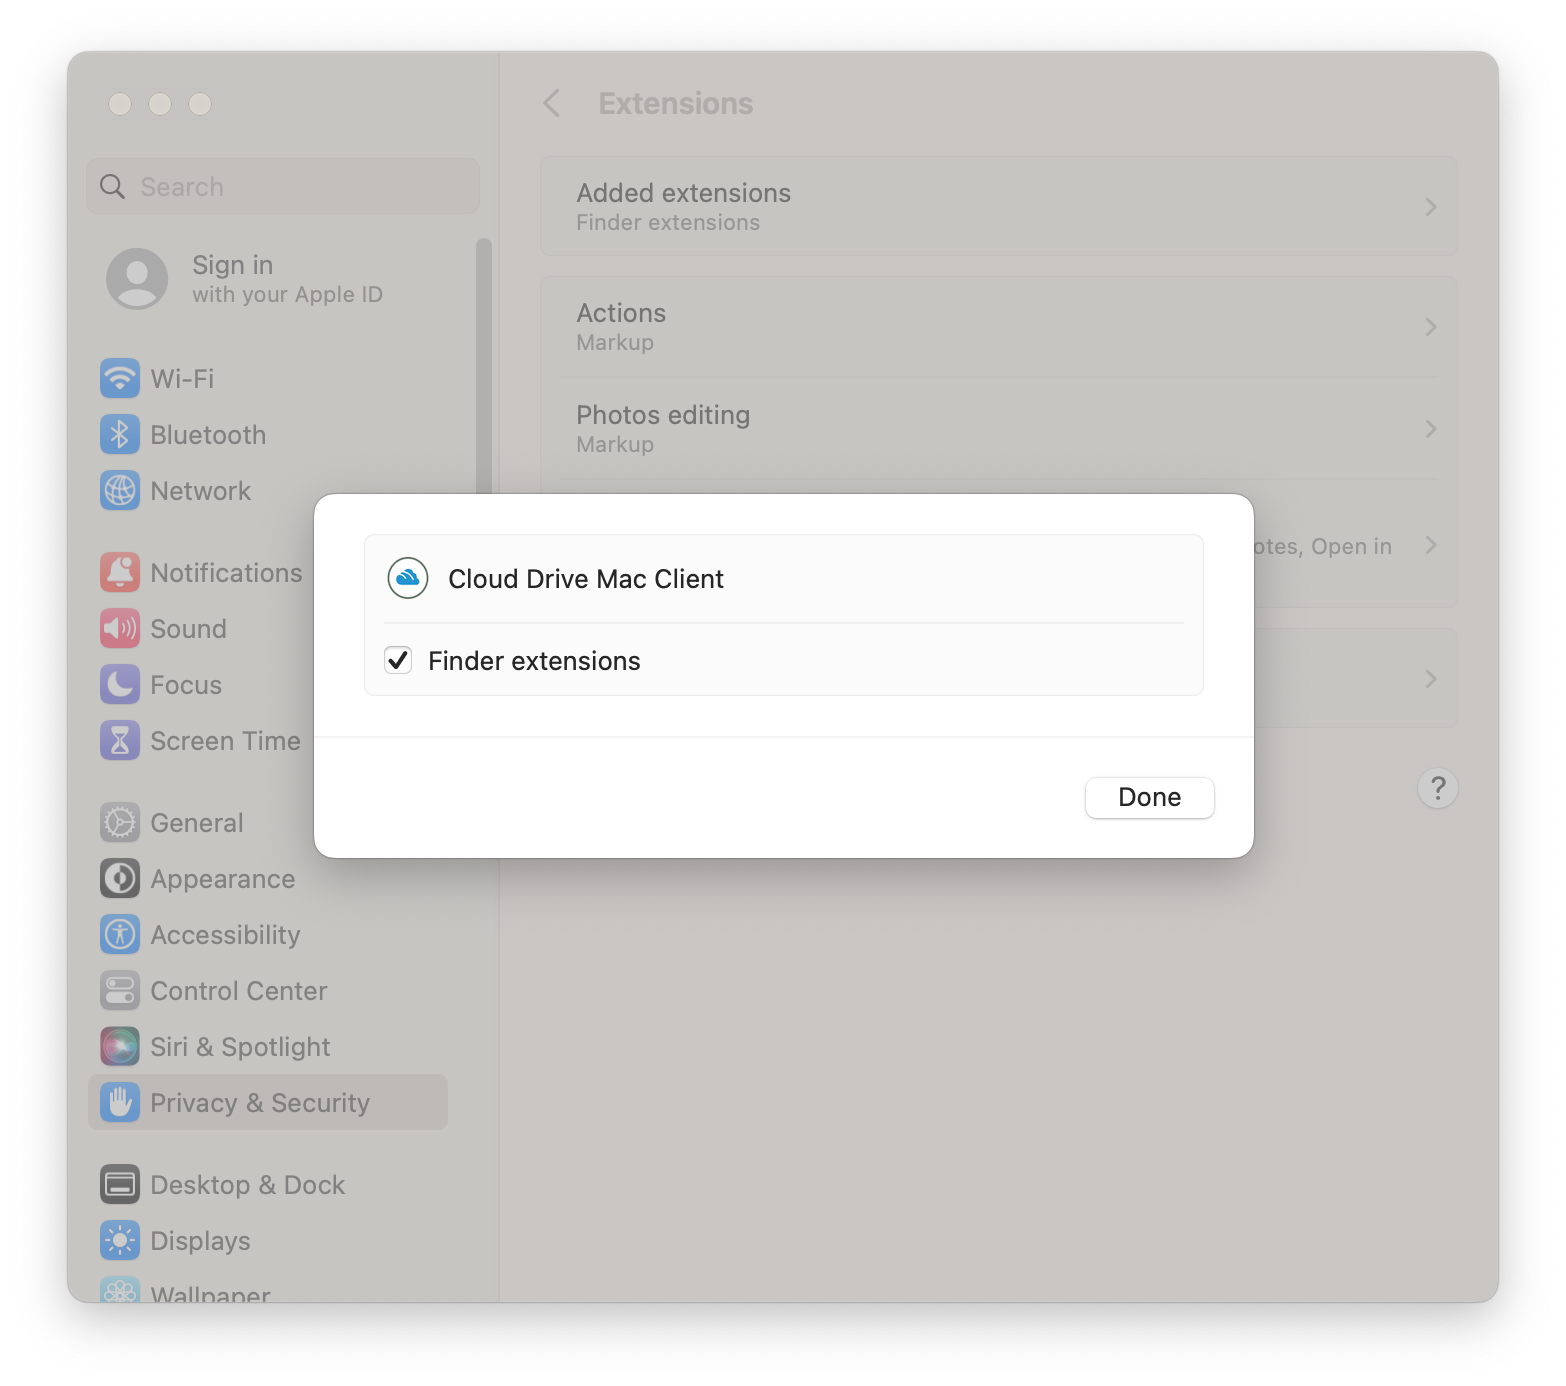Click the Finder extensions label
Image resolution: width=1566 pixels, height=1386 pixels.
pyautogui.click(x=534, y=661)
